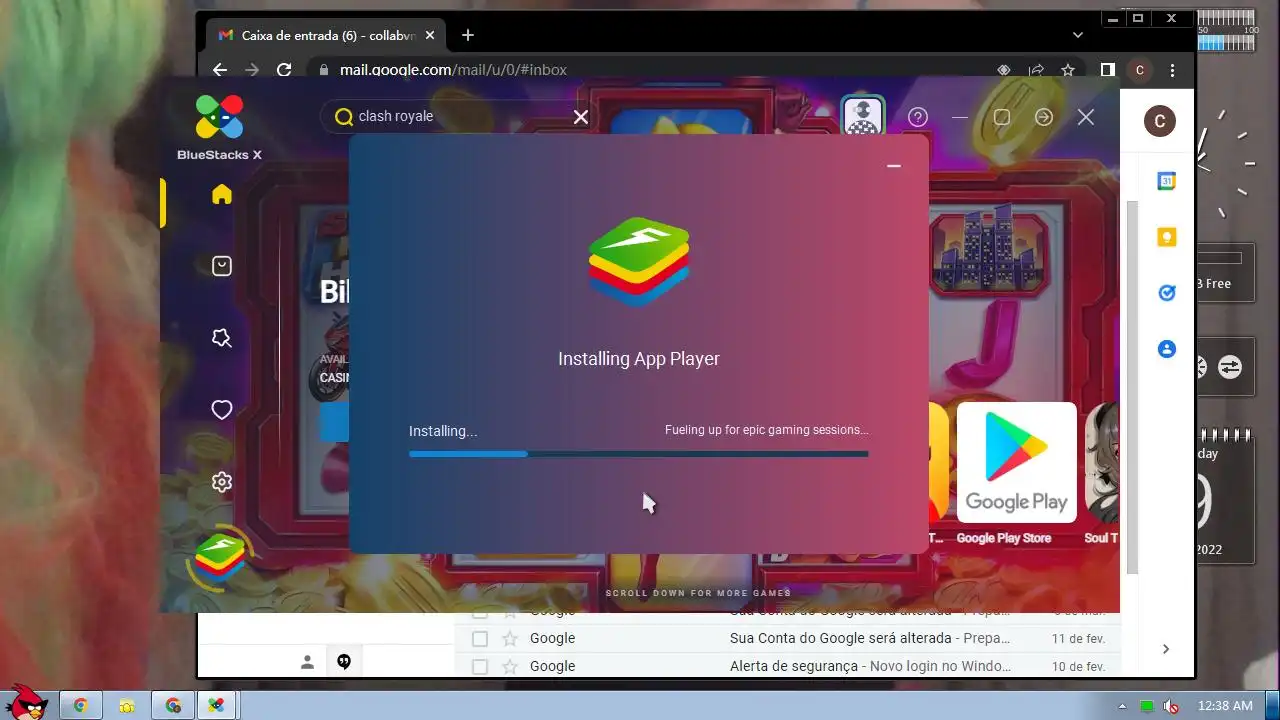This screenshot has height=720, width=1280.
Task: Click the Chrome address bar URL
Action: [x=453, y=70]
